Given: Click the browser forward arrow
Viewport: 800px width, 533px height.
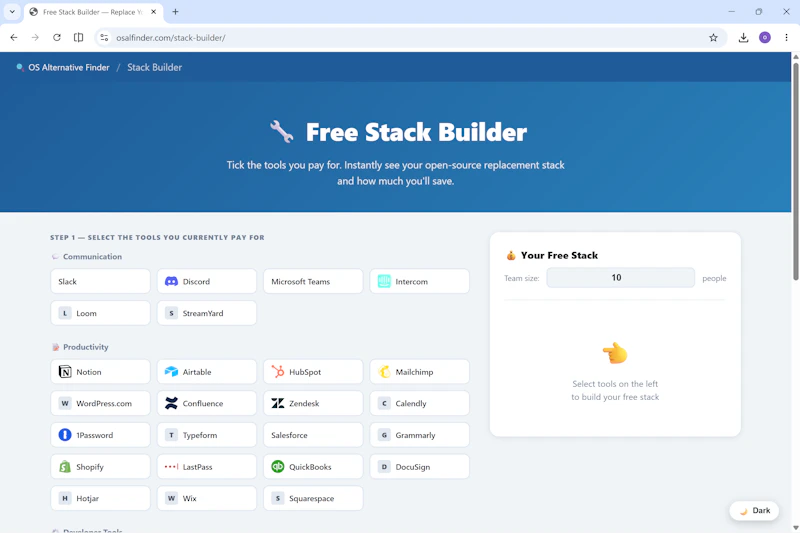Looking at the screenshot, I should (35, 38).
